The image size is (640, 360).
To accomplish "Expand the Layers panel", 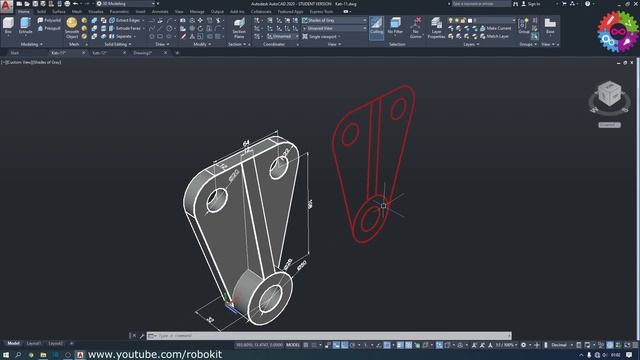I will [x=471, y=44].
